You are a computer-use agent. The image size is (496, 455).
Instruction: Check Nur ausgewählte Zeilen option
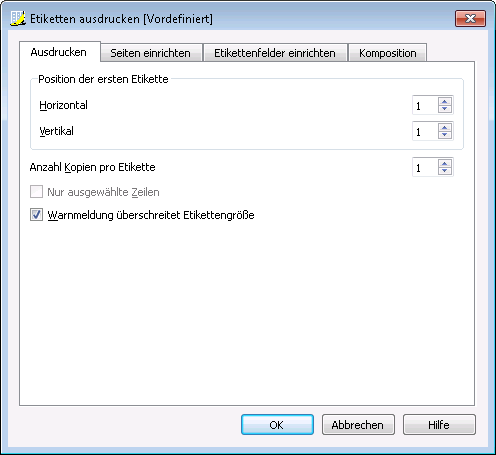coord(36,192)
